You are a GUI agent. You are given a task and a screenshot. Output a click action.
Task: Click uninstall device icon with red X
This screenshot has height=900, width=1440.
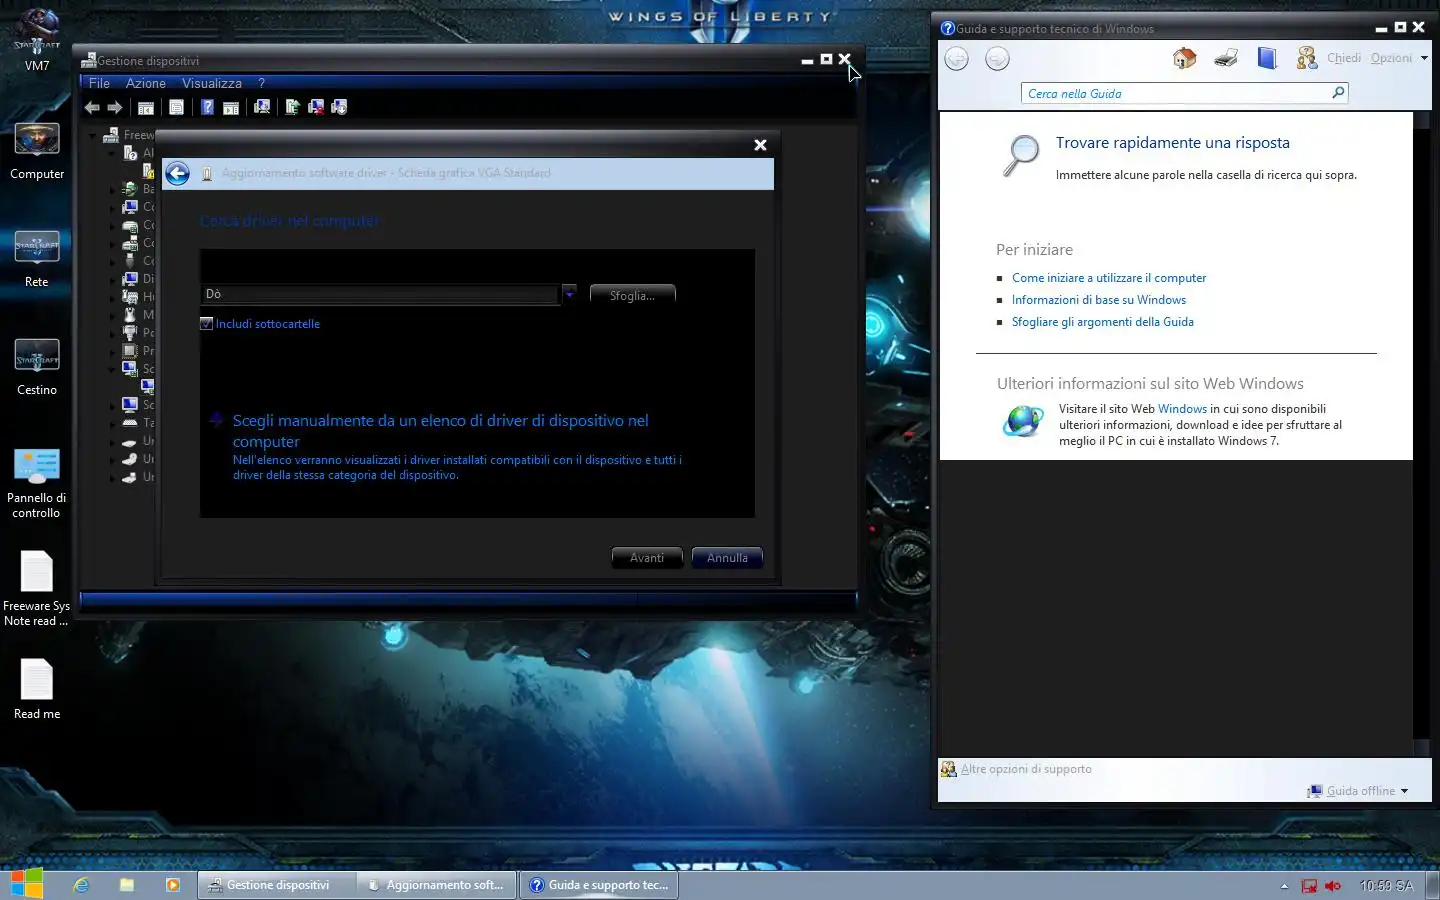(x=316, y=107)
